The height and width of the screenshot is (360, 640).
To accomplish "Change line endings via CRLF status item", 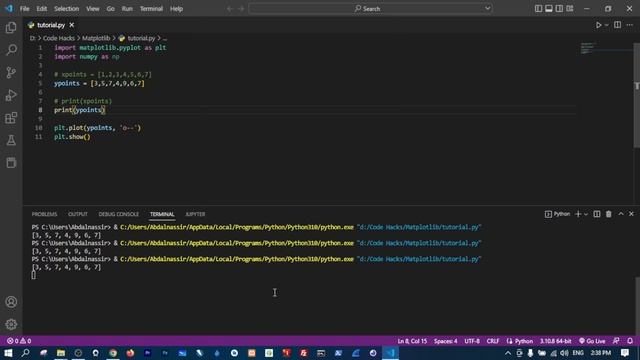I will tap(493, 341).
